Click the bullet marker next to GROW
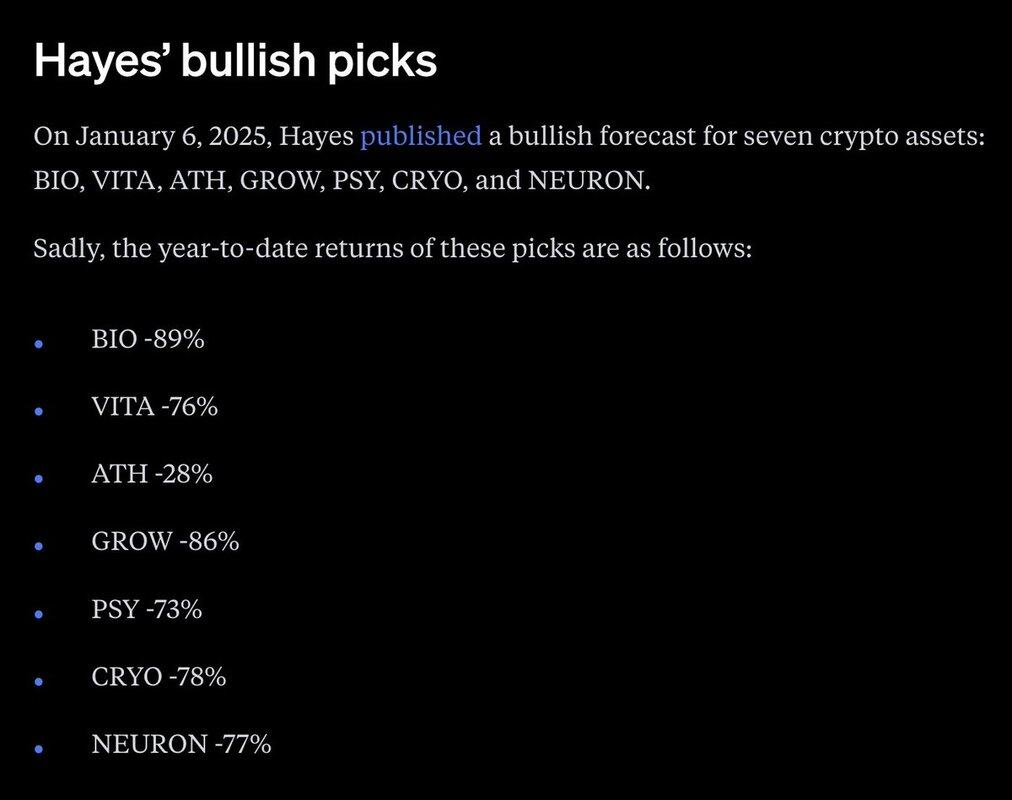 39,546
